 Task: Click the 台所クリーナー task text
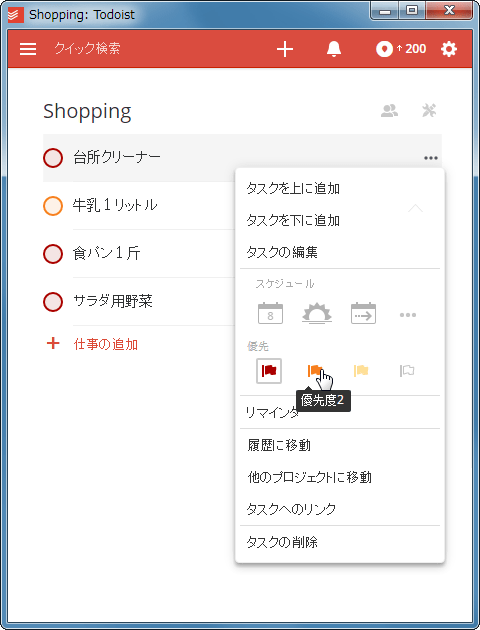pos(117,157)
